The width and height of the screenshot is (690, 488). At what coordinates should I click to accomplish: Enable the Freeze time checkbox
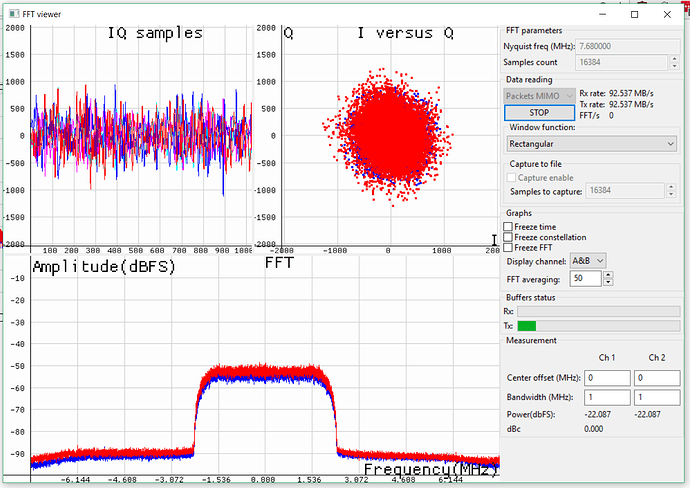click(x=509, y=227)
